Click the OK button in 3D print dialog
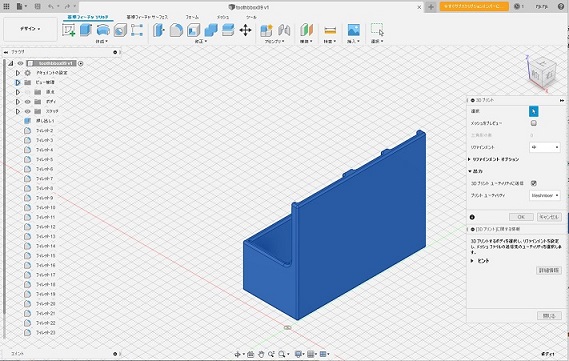Image resolution: width=569 pixels, height=361 pixels. click(x=521, y=217)
